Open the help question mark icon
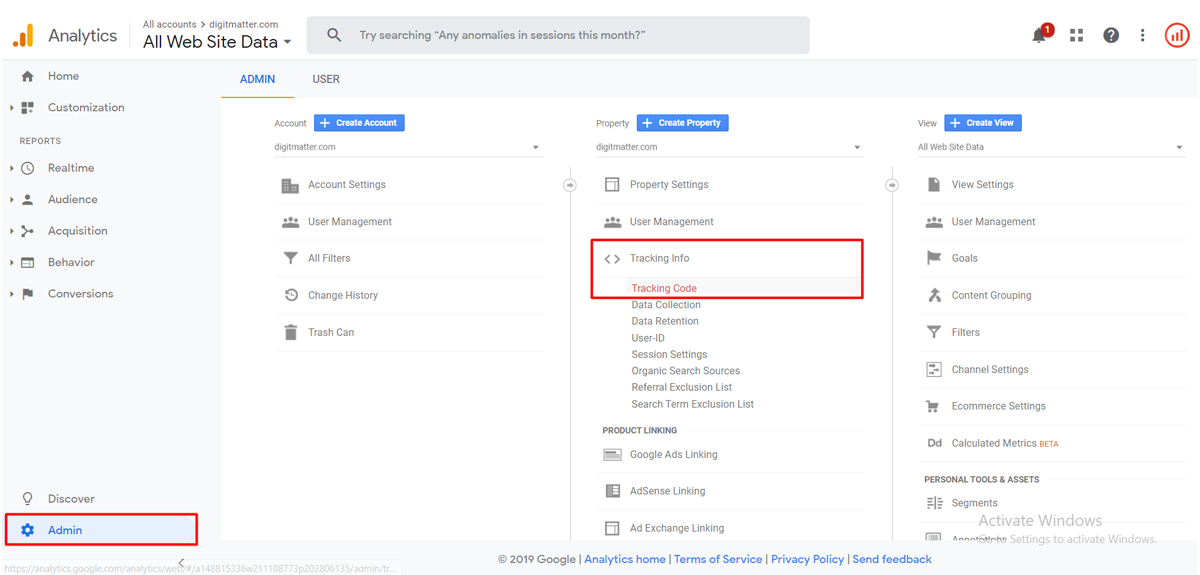 [x=1111, y=35]
